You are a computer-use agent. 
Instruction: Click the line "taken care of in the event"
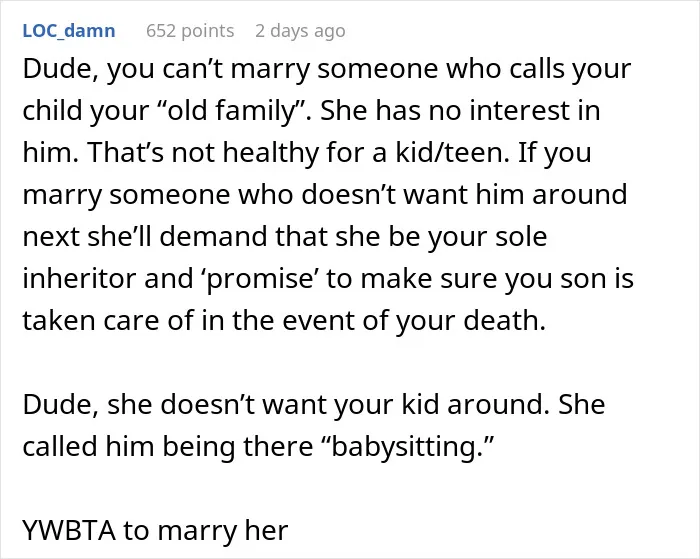click(284, 321)
